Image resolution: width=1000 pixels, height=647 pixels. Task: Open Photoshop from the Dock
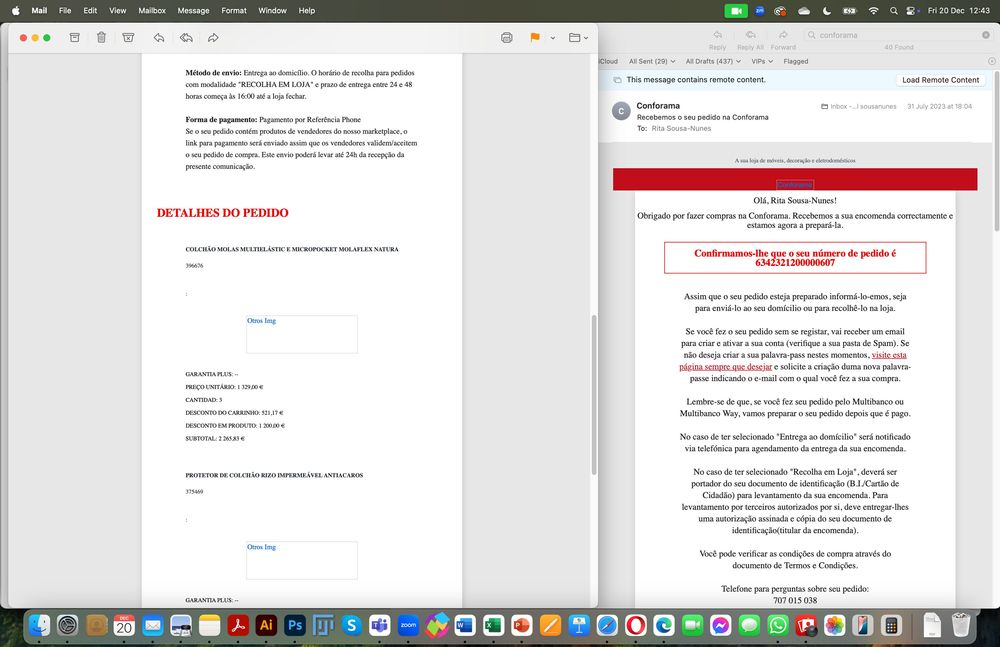coord(295,625)
